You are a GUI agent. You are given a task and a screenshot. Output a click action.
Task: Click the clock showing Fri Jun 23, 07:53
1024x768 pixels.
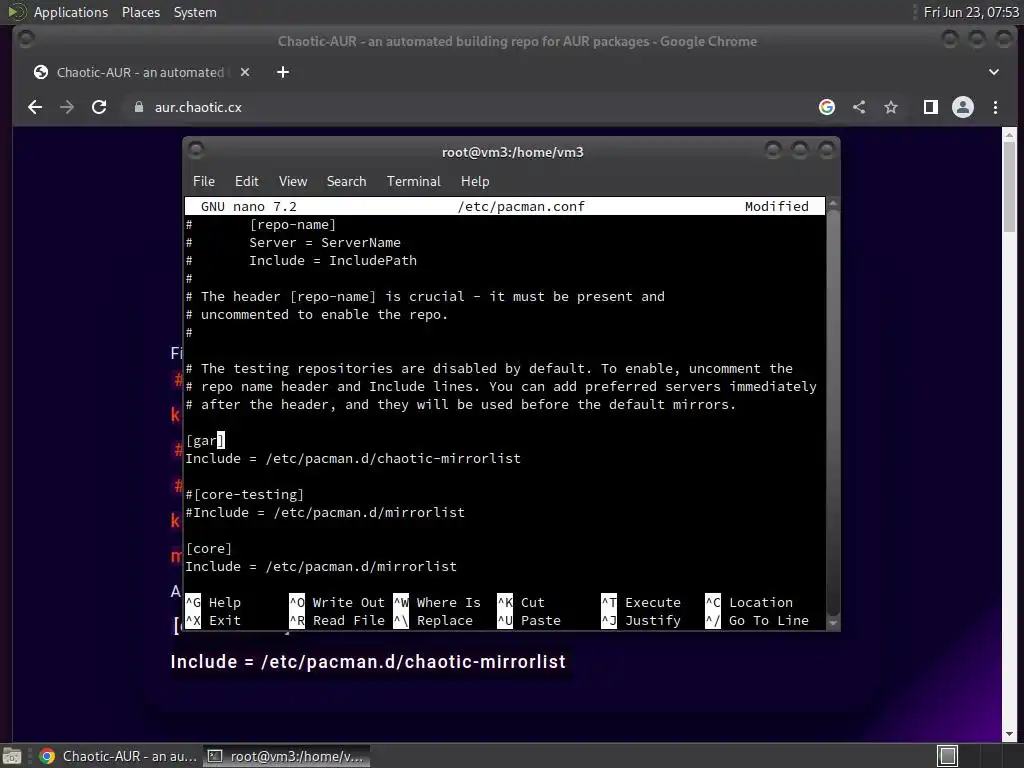click(x=970, y=12)
